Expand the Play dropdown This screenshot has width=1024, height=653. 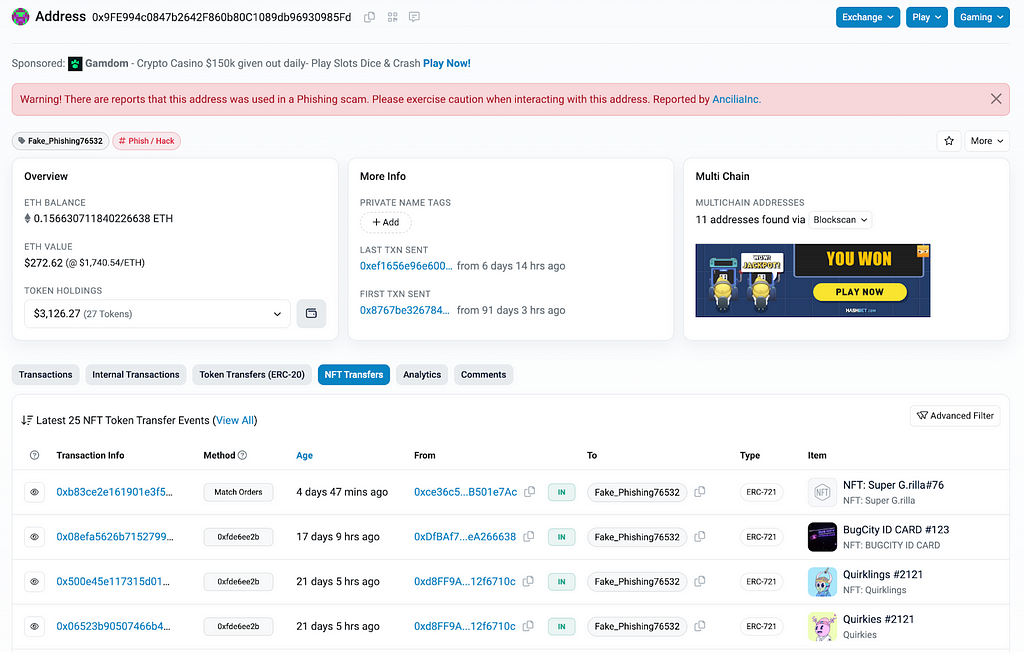click(x=927, y=17)
